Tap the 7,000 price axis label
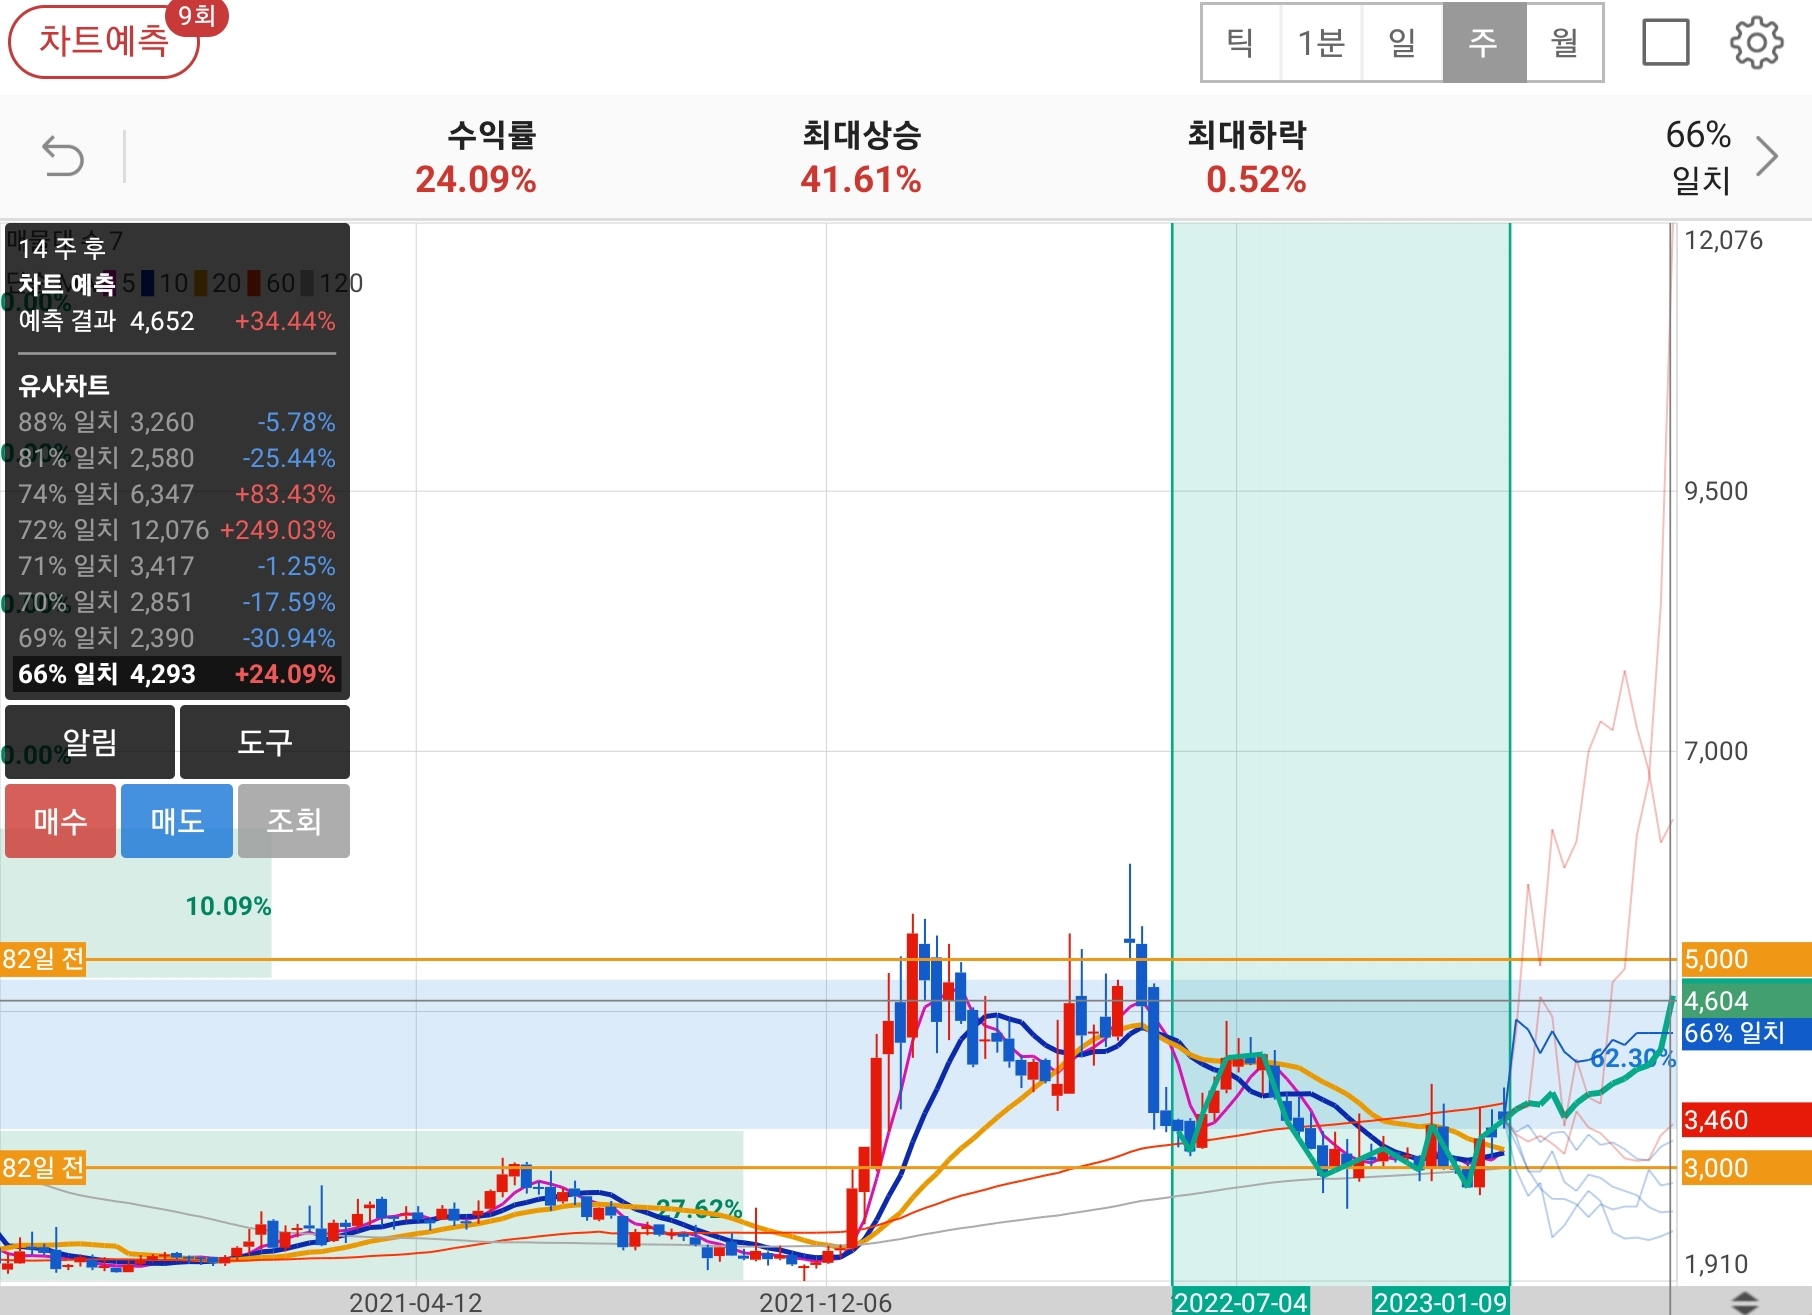This screenshot has width=1812, height=1315. click(1716, 751)
